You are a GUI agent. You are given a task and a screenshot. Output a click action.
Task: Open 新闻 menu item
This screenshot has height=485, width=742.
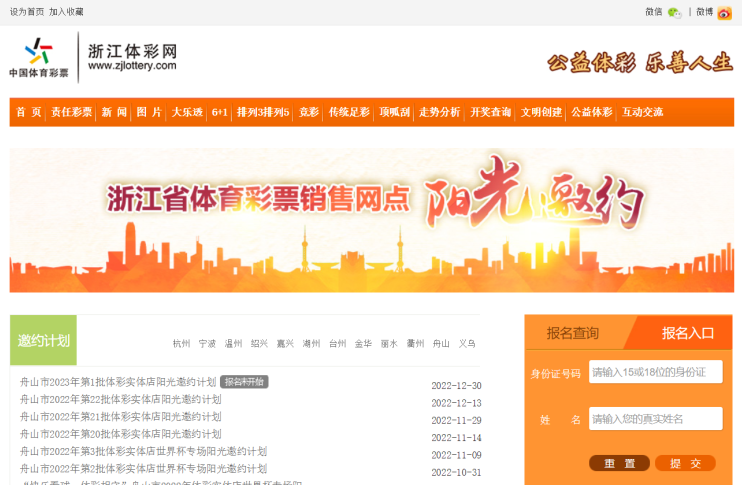click(x=114, y=112)
